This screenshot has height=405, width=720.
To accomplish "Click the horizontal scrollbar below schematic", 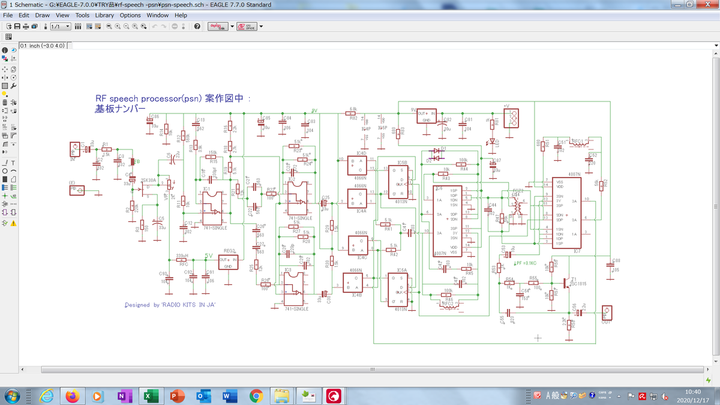I will [372, 369].
